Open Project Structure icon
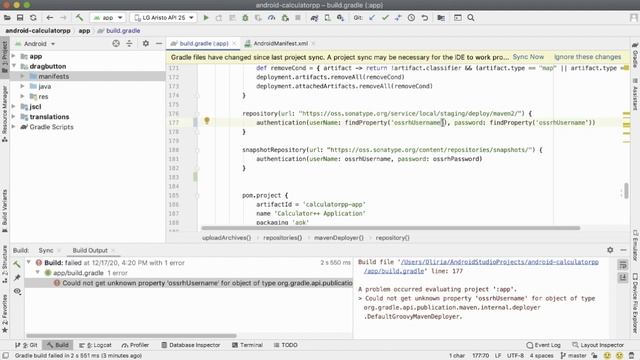Screen dimensions: 640x360 (x=441, y=18)
